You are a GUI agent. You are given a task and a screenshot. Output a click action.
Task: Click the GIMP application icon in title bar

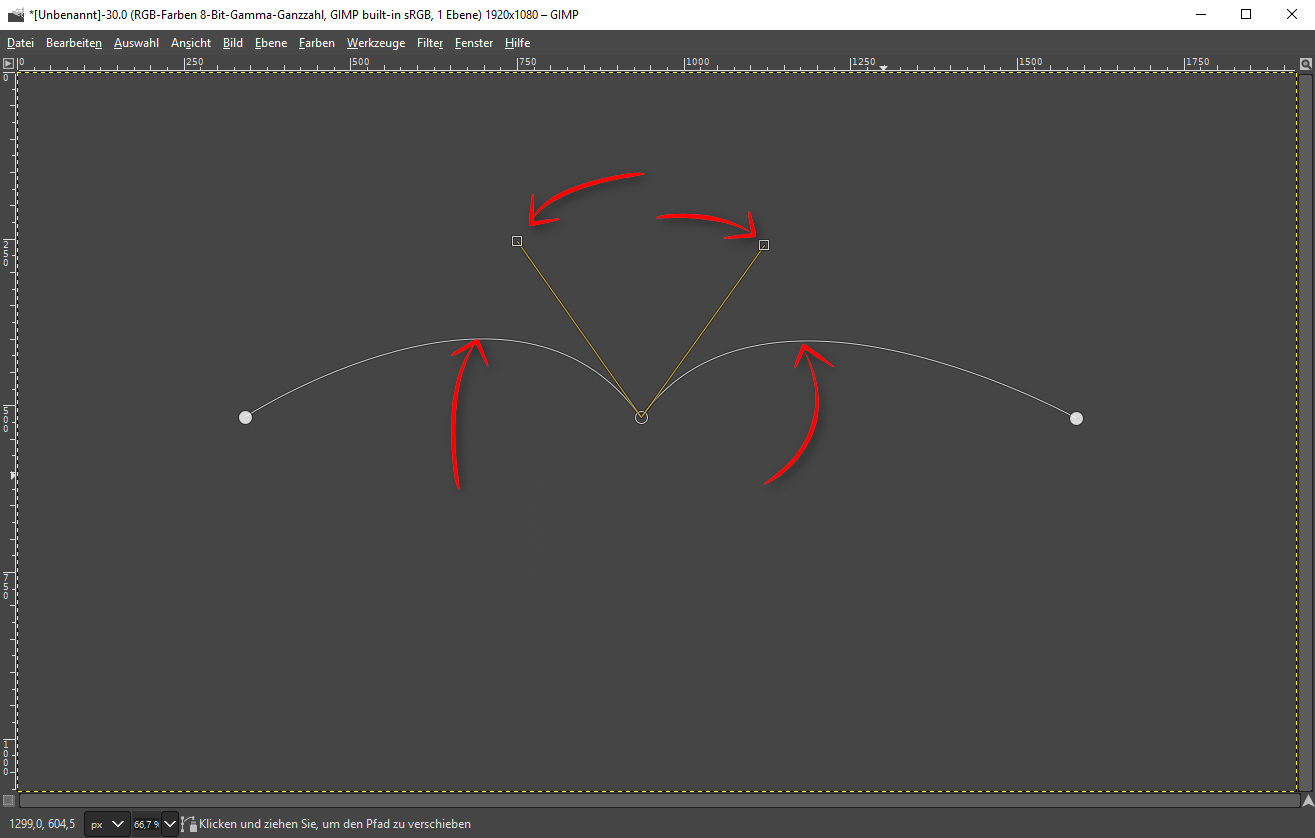click(15, 14)
